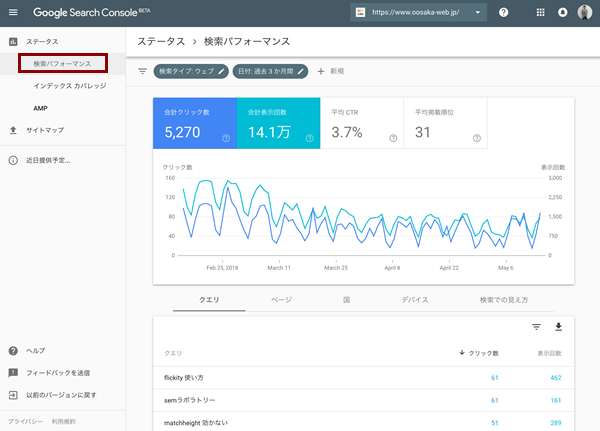Viewport: 600px width, 431px height.
Task: Click the サイトマップ upload icon
Action: click(13, 130)
